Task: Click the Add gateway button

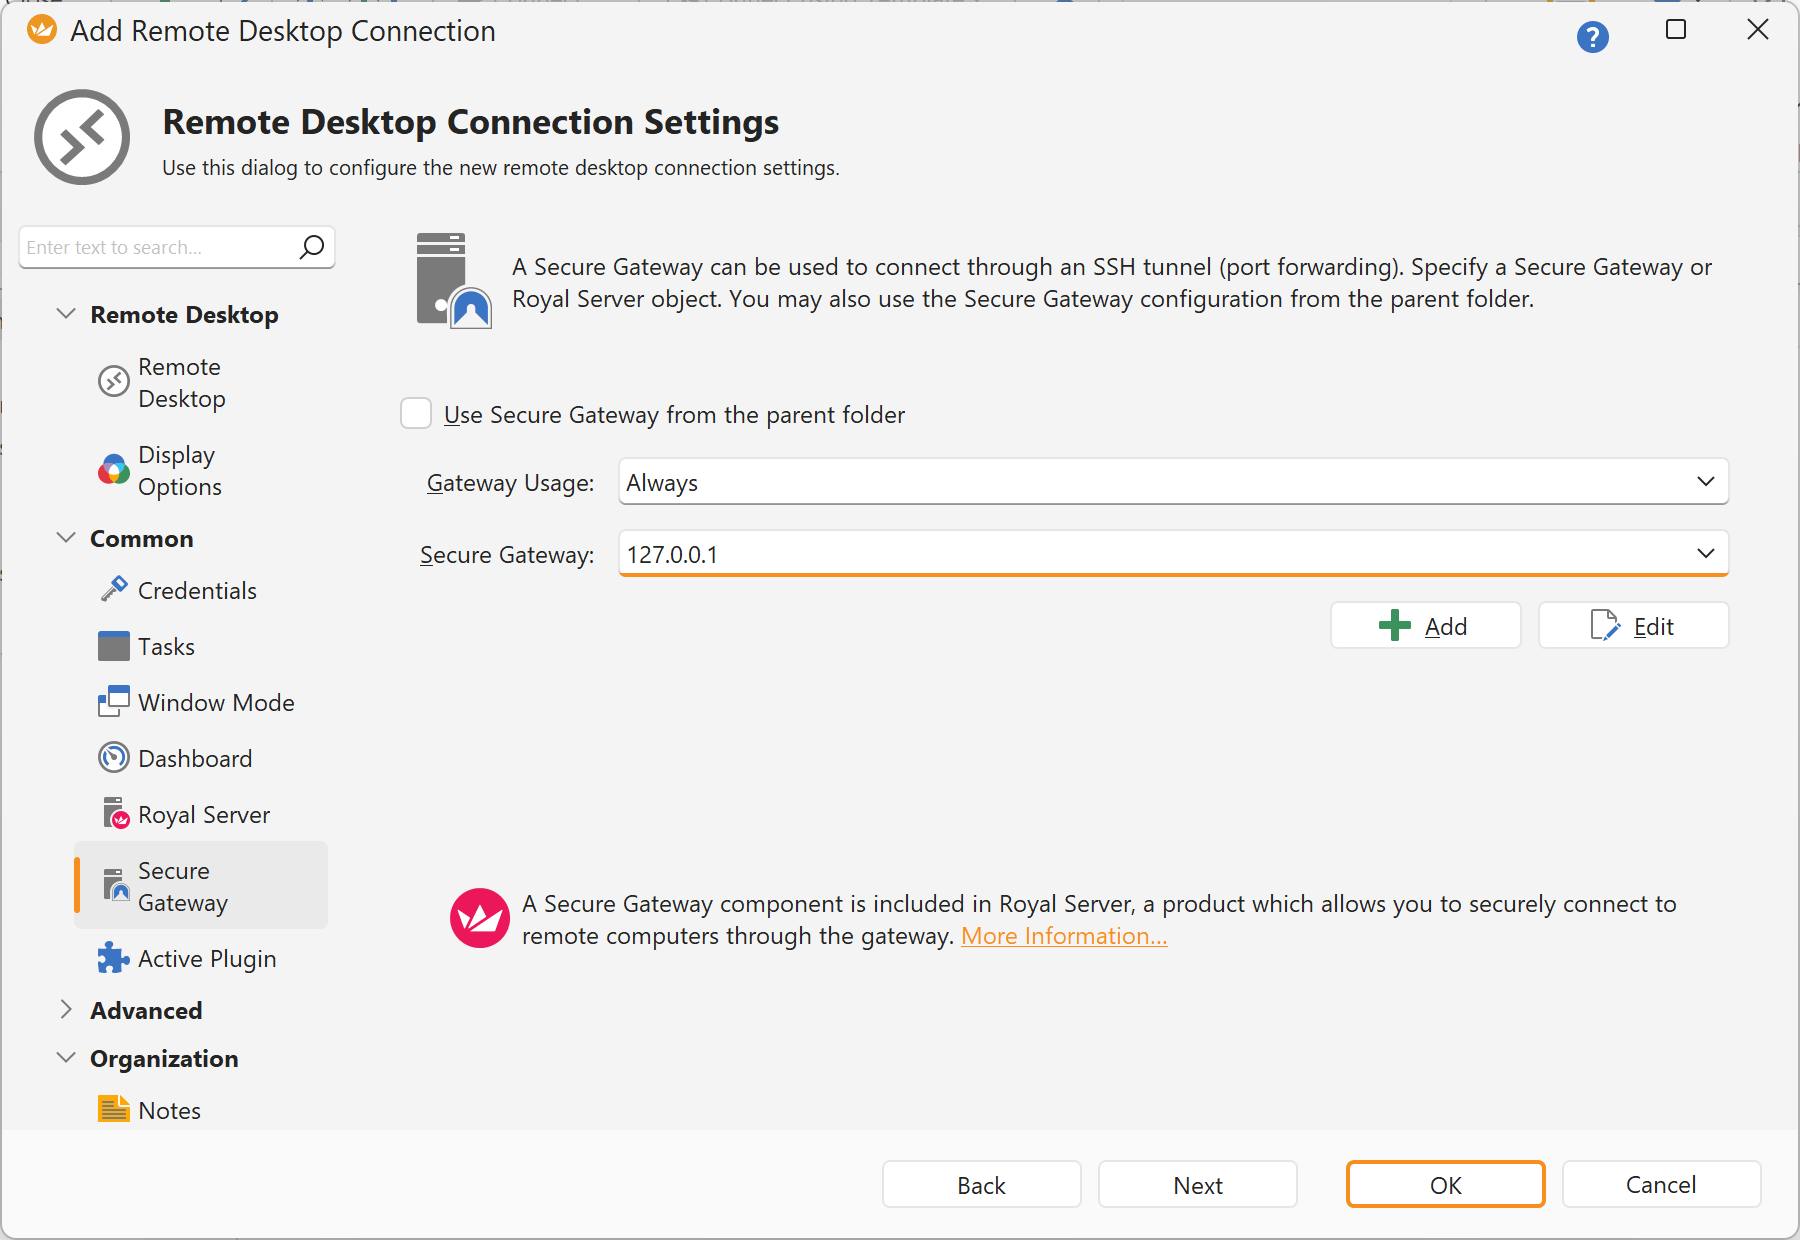Action: (1424, 625)
